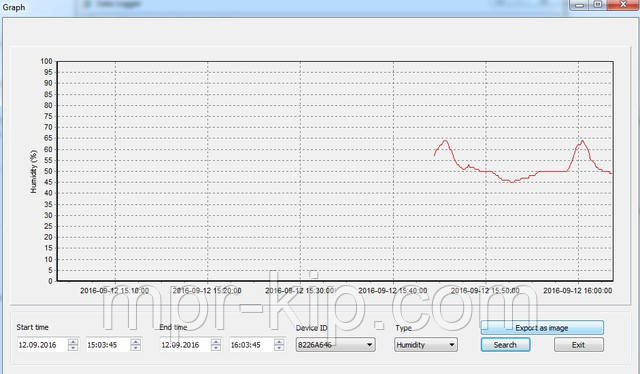The image size is (640, 374).
Task: Increase the end date with up arrow
Action: [216, 342]
